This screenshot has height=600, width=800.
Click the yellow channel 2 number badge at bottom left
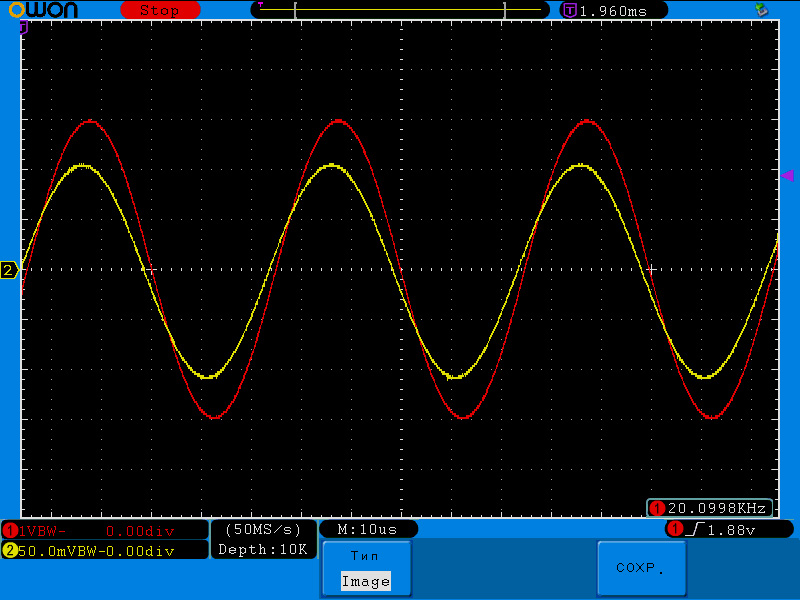(x=10, y=551)
